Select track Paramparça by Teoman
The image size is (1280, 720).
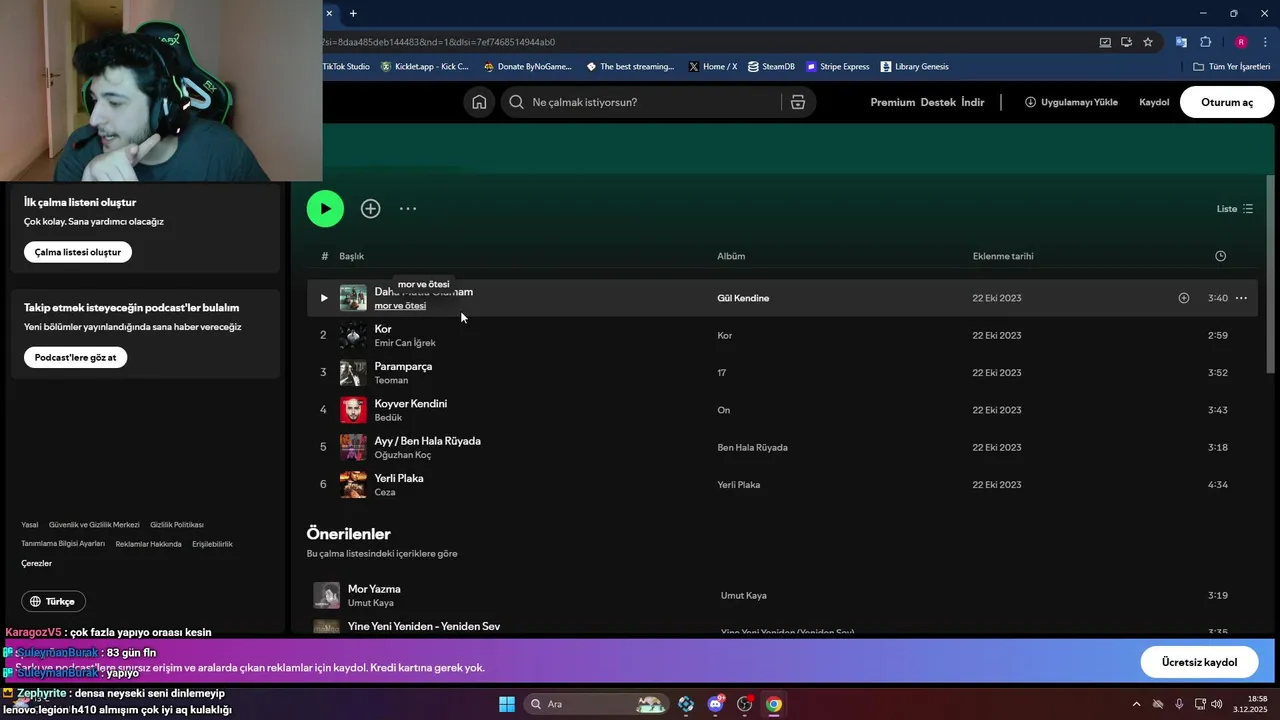pos(782,373)
